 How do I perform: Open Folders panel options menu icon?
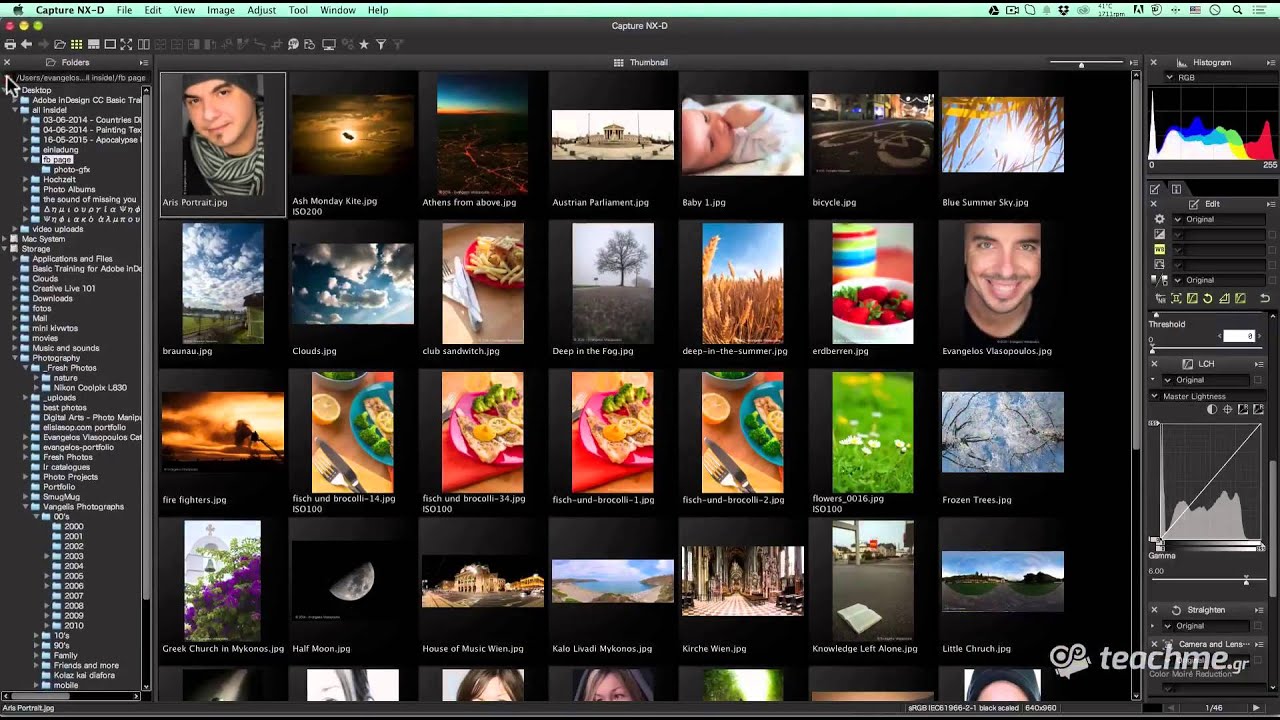coord(143,62)
